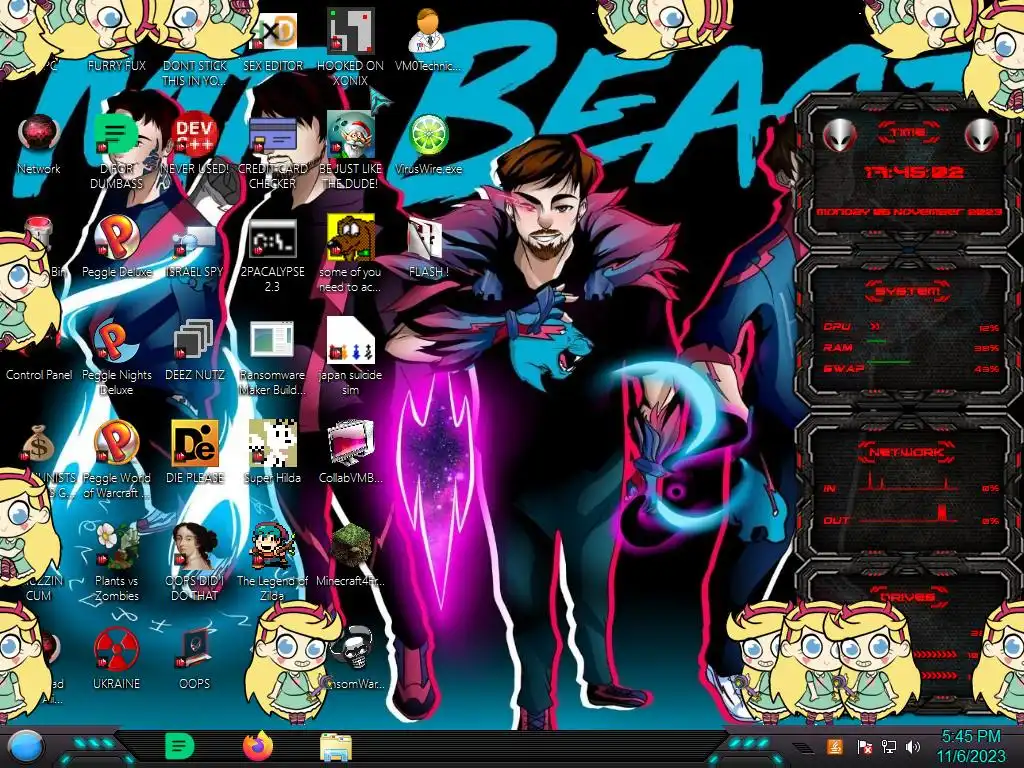Click the right alien head on the Time widget
1024x768 pixels.
pos(981,135)
